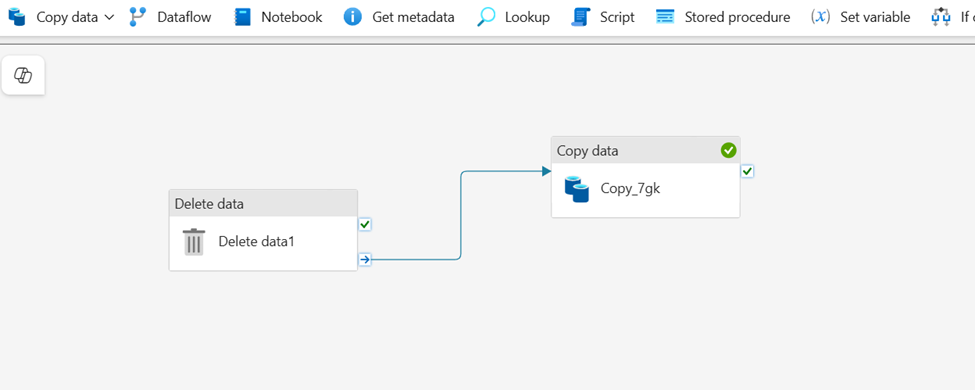Click the success checkbox beside Copy data node
This screenshot has width=975, height=390.
[747, 171]
